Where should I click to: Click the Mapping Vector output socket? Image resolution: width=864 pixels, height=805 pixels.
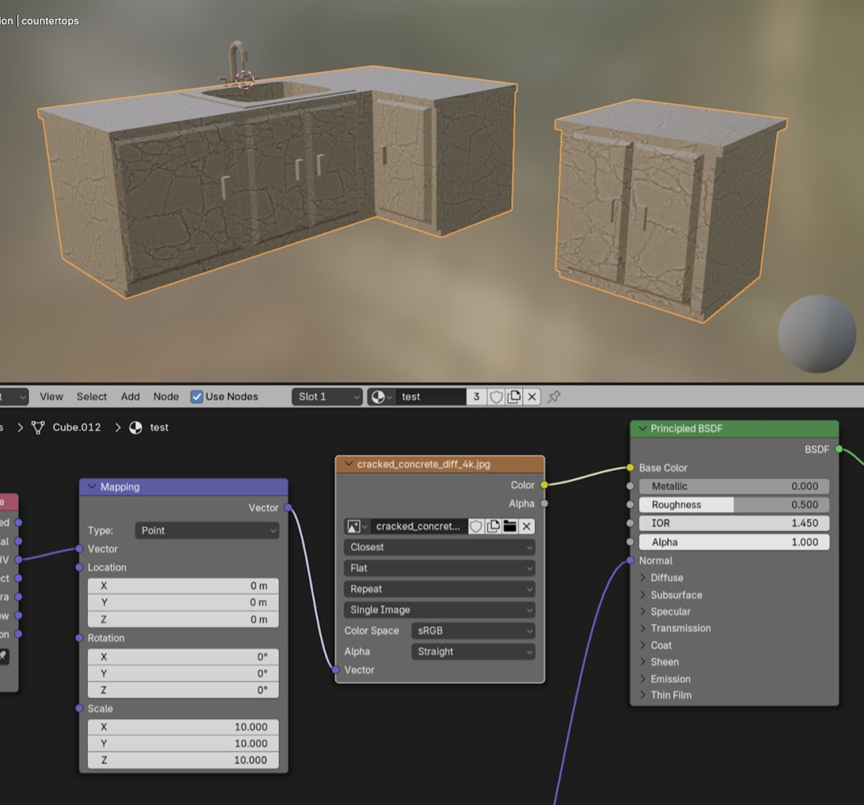click(x=288, y=507)
